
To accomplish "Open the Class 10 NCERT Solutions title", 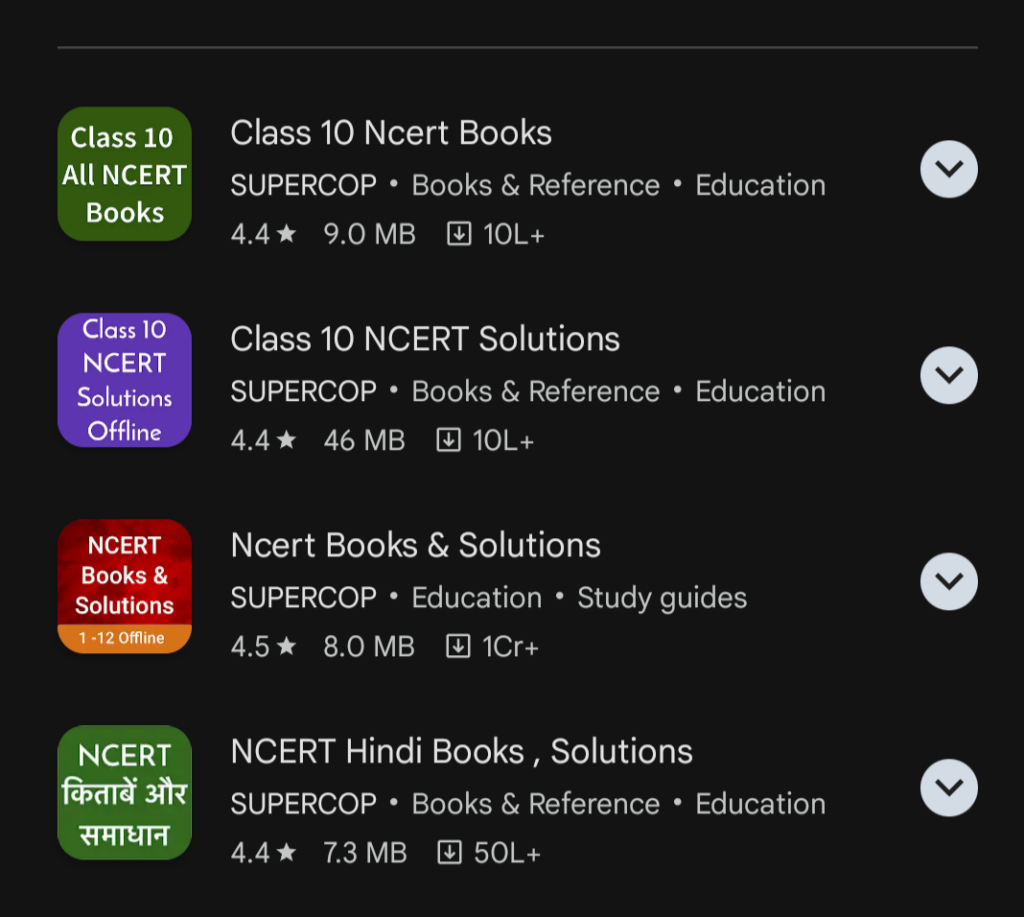I will [x=425, y=339].
